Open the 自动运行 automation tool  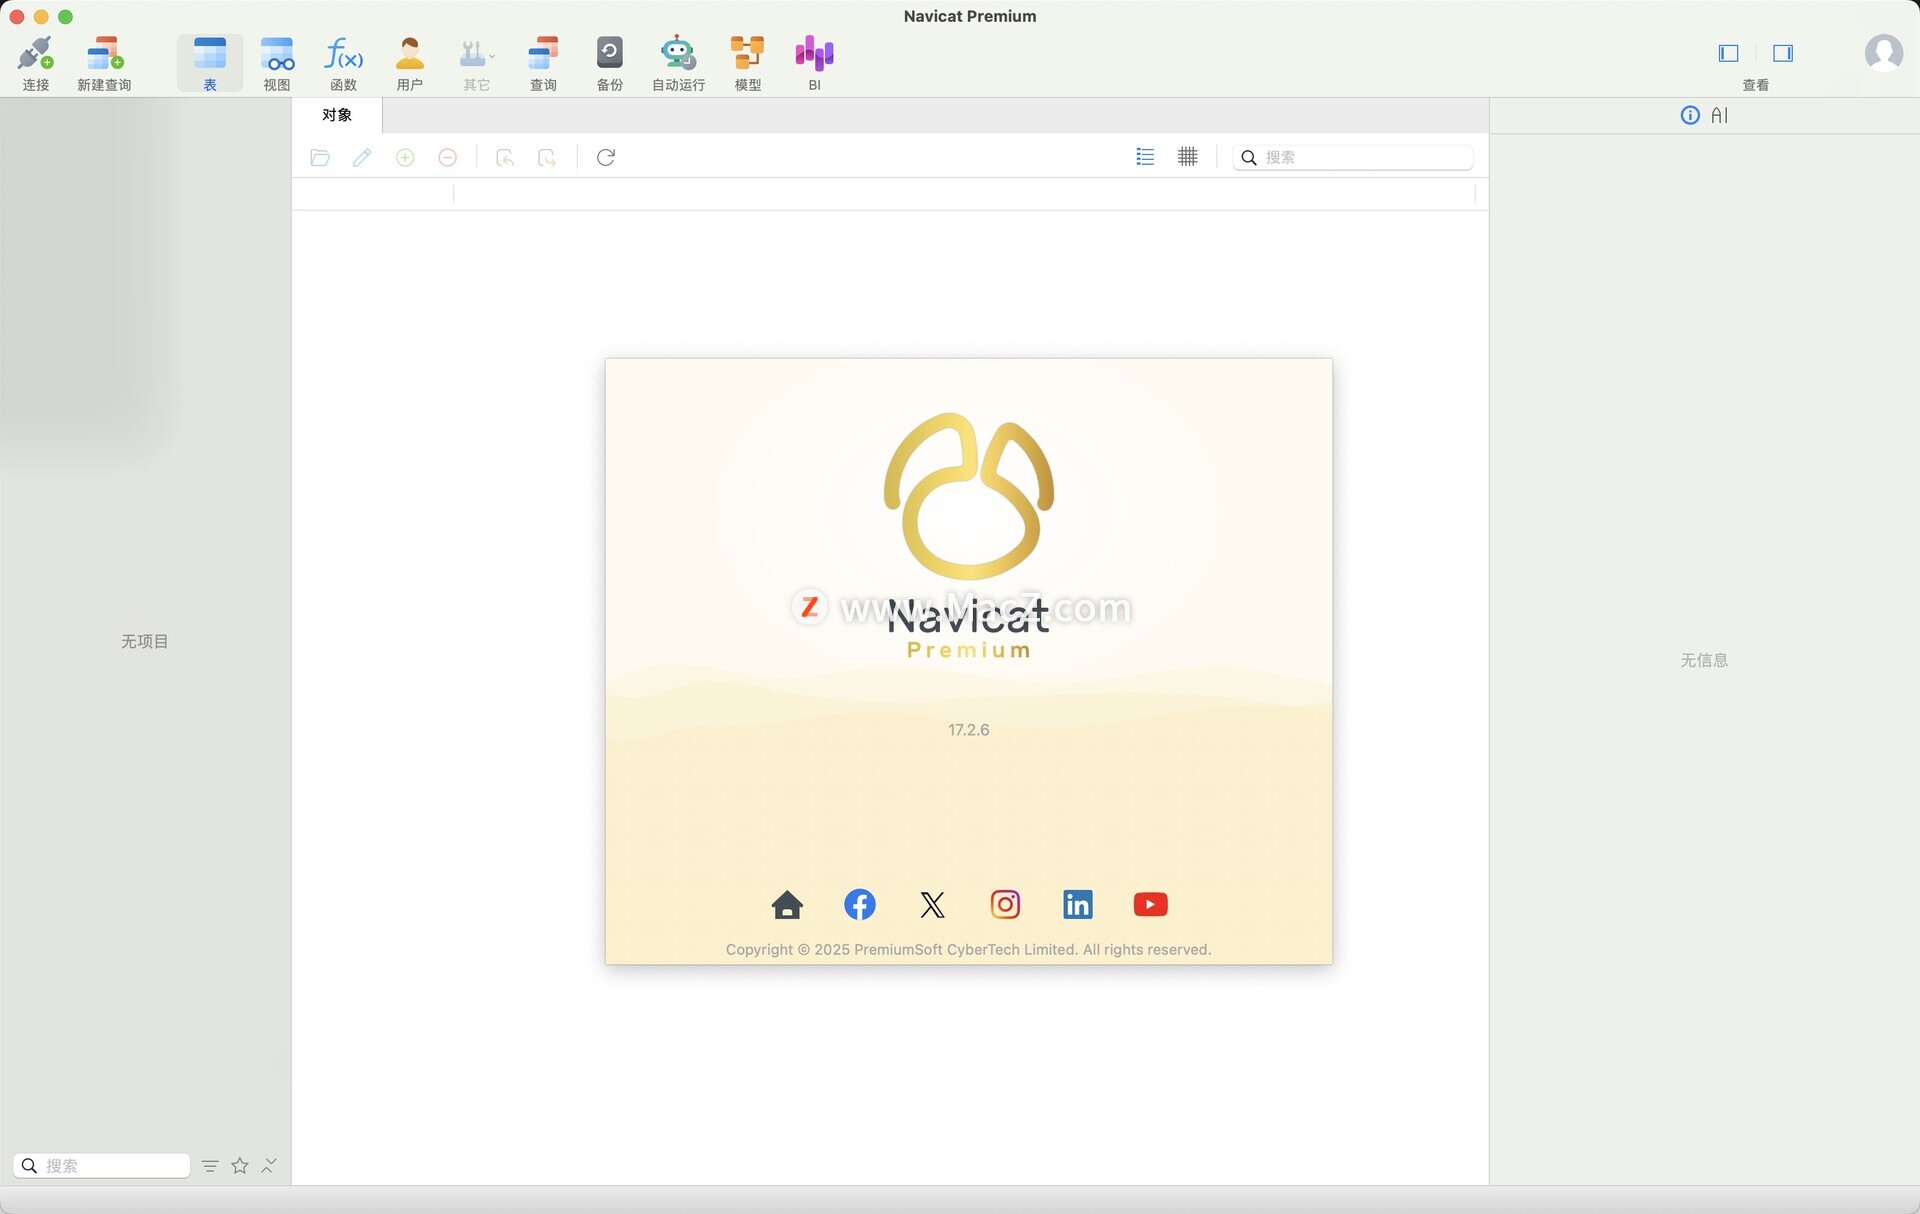[x=678, y=63]
